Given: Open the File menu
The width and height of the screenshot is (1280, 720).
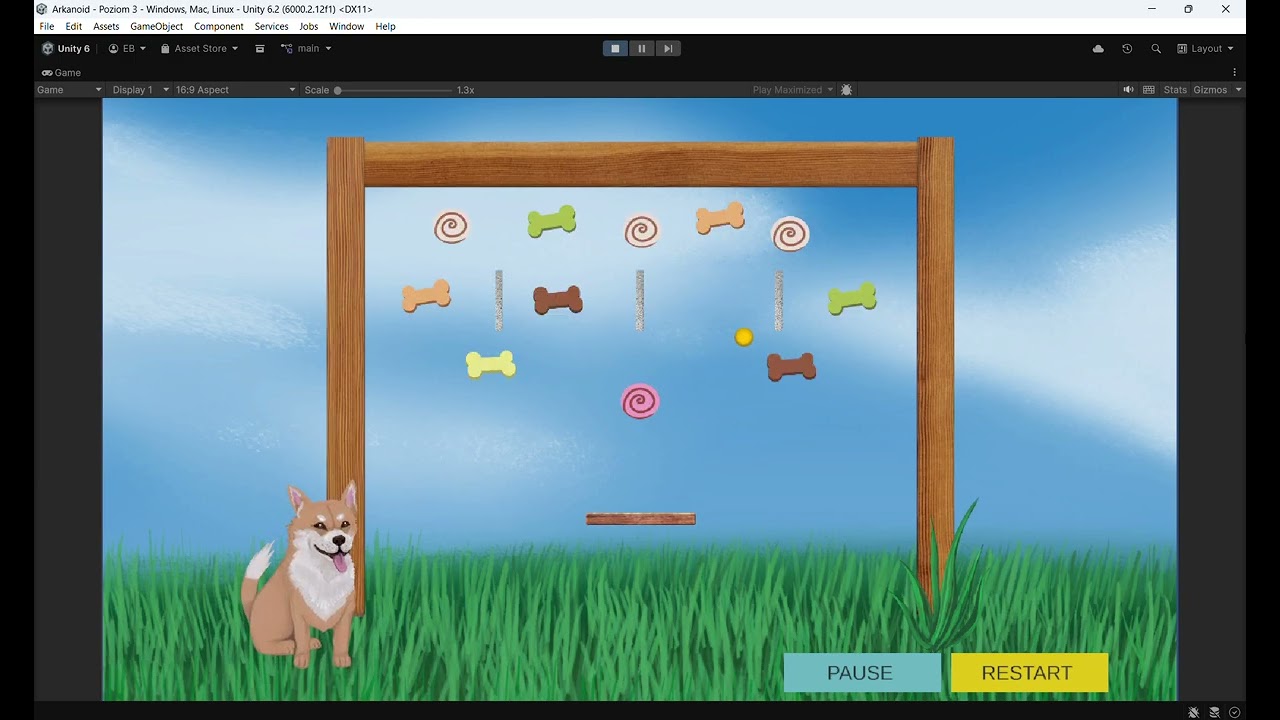Looking at the screenshot, I should pyautogui.click(x=47, y=26).
